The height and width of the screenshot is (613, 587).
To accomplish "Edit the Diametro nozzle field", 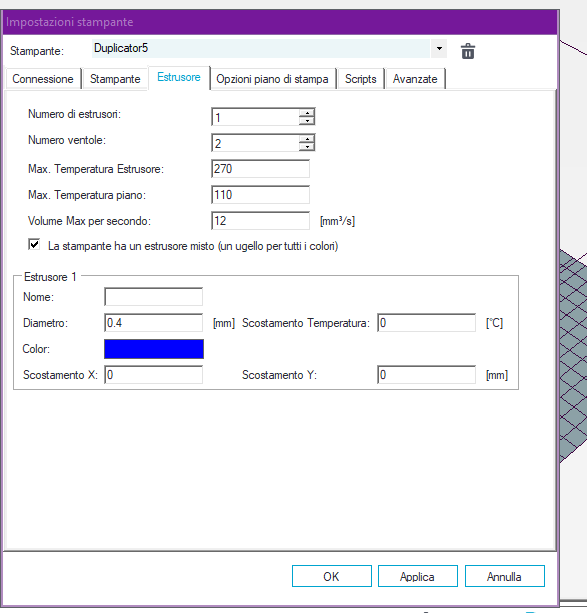I will tap(153, 323).
